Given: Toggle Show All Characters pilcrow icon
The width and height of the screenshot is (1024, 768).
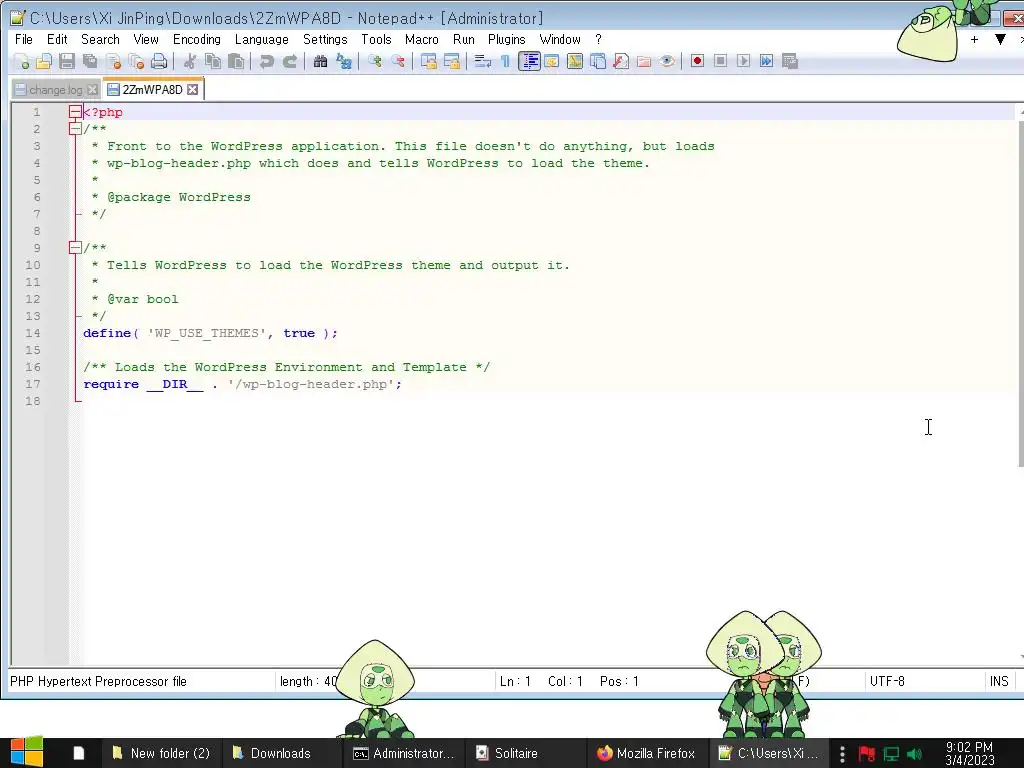Looking at the screenshot, I should [505, 61].
